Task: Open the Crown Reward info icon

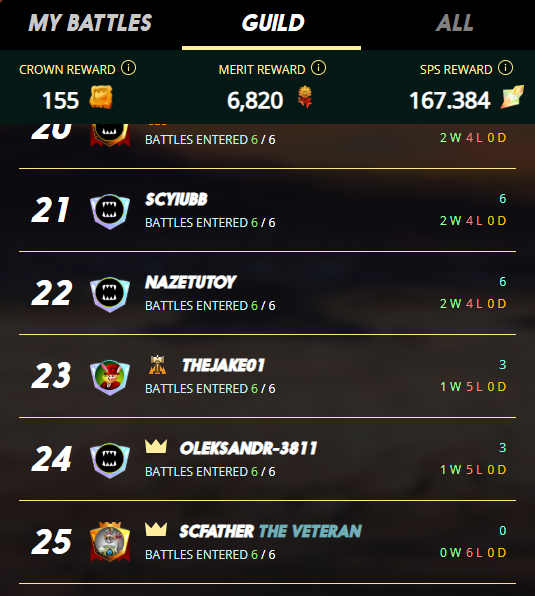Action: 128,68
